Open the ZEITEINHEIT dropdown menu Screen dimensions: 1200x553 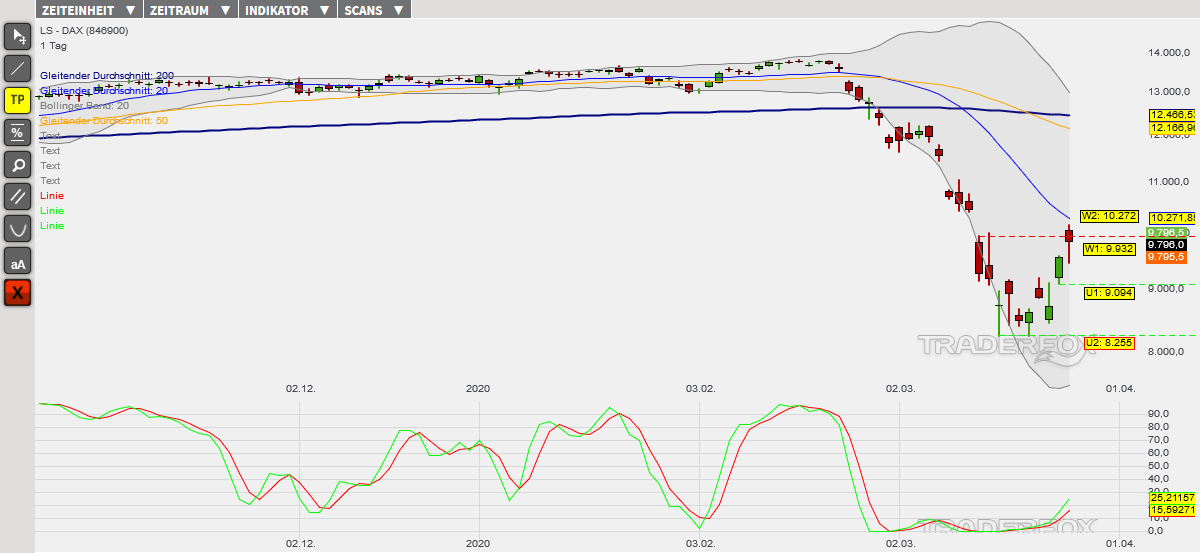coord(88,10)
